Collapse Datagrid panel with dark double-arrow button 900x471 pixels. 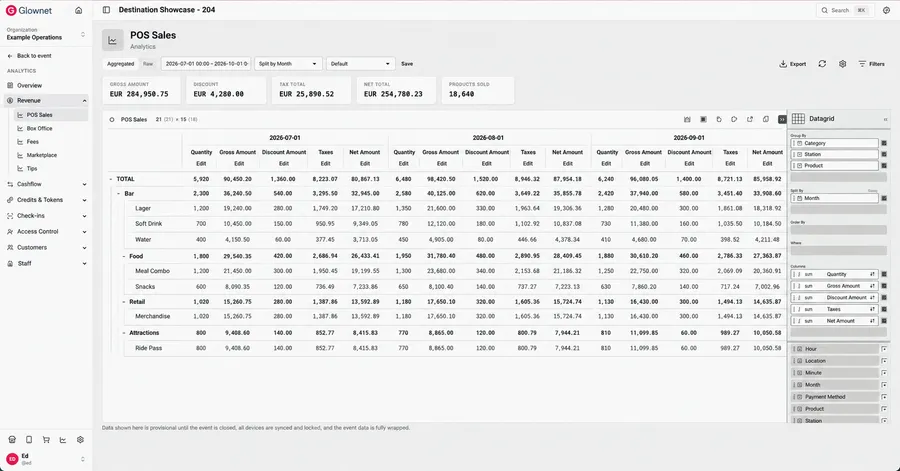point(782,119)
